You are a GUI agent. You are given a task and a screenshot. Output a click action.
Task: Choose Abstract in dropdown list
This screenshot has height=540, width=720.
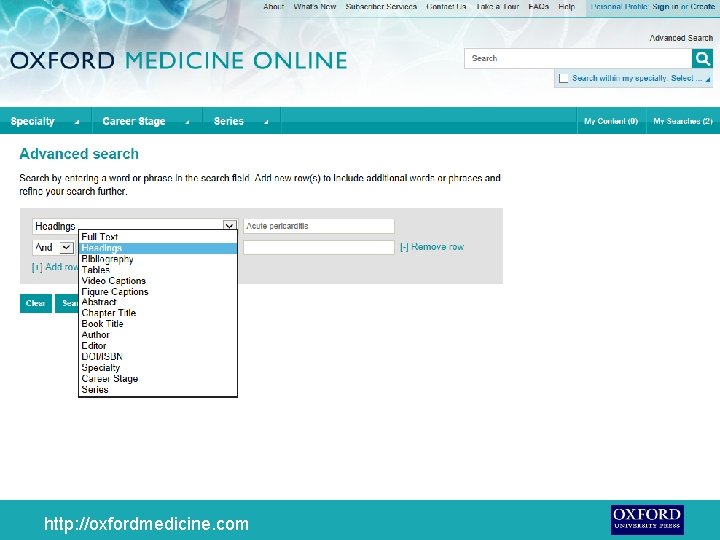[x=158, y=302]
